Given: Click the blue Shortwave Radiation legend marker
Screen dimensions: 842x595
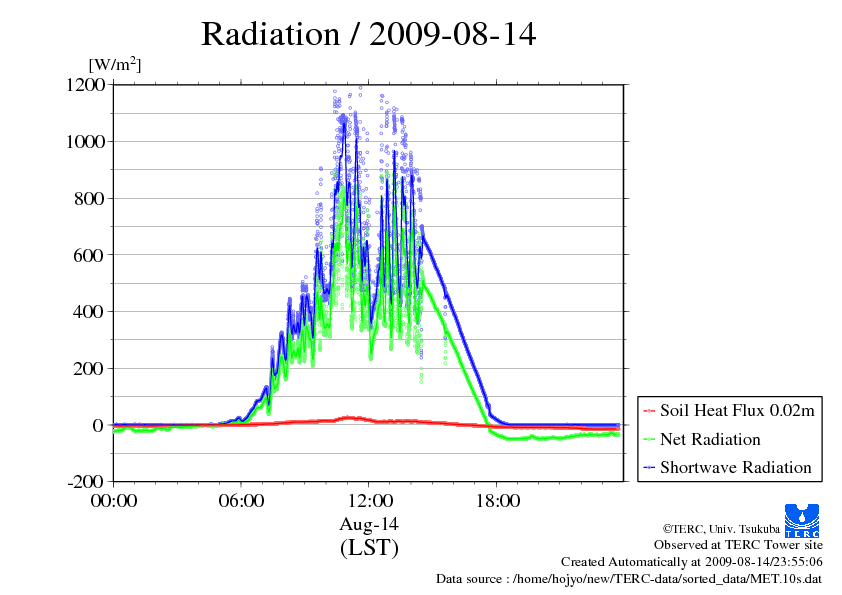Looking at the screenshot, I should click(649, 468).
